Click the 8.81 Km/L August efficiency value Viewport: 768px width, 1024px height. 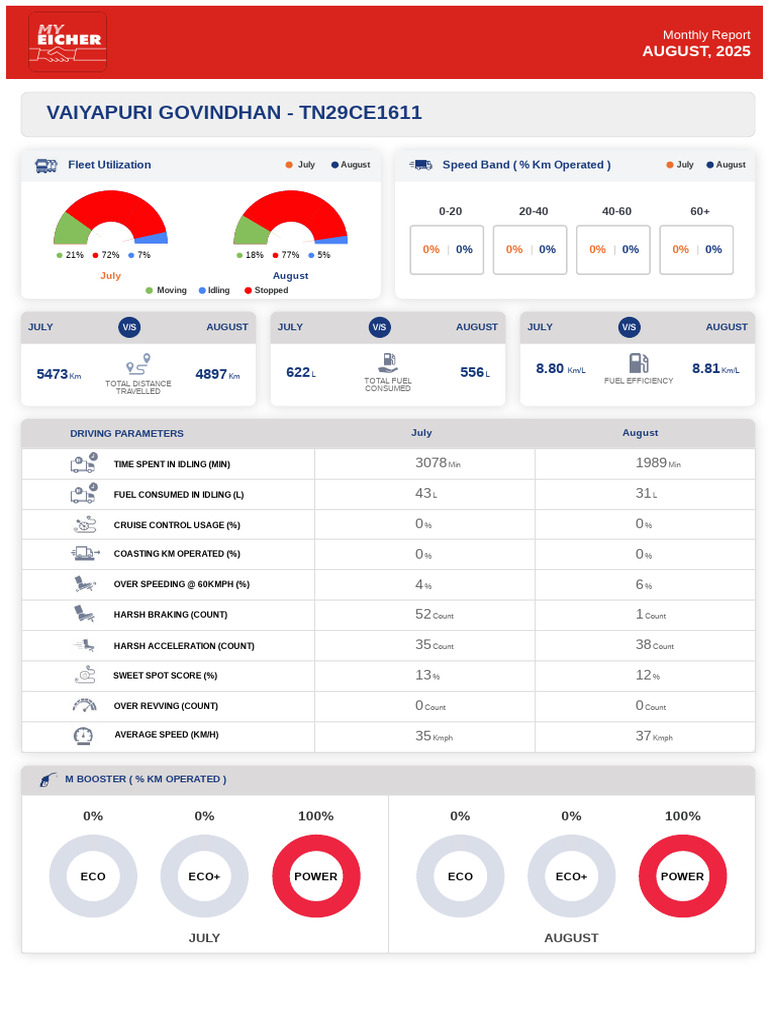click(716, 368)
